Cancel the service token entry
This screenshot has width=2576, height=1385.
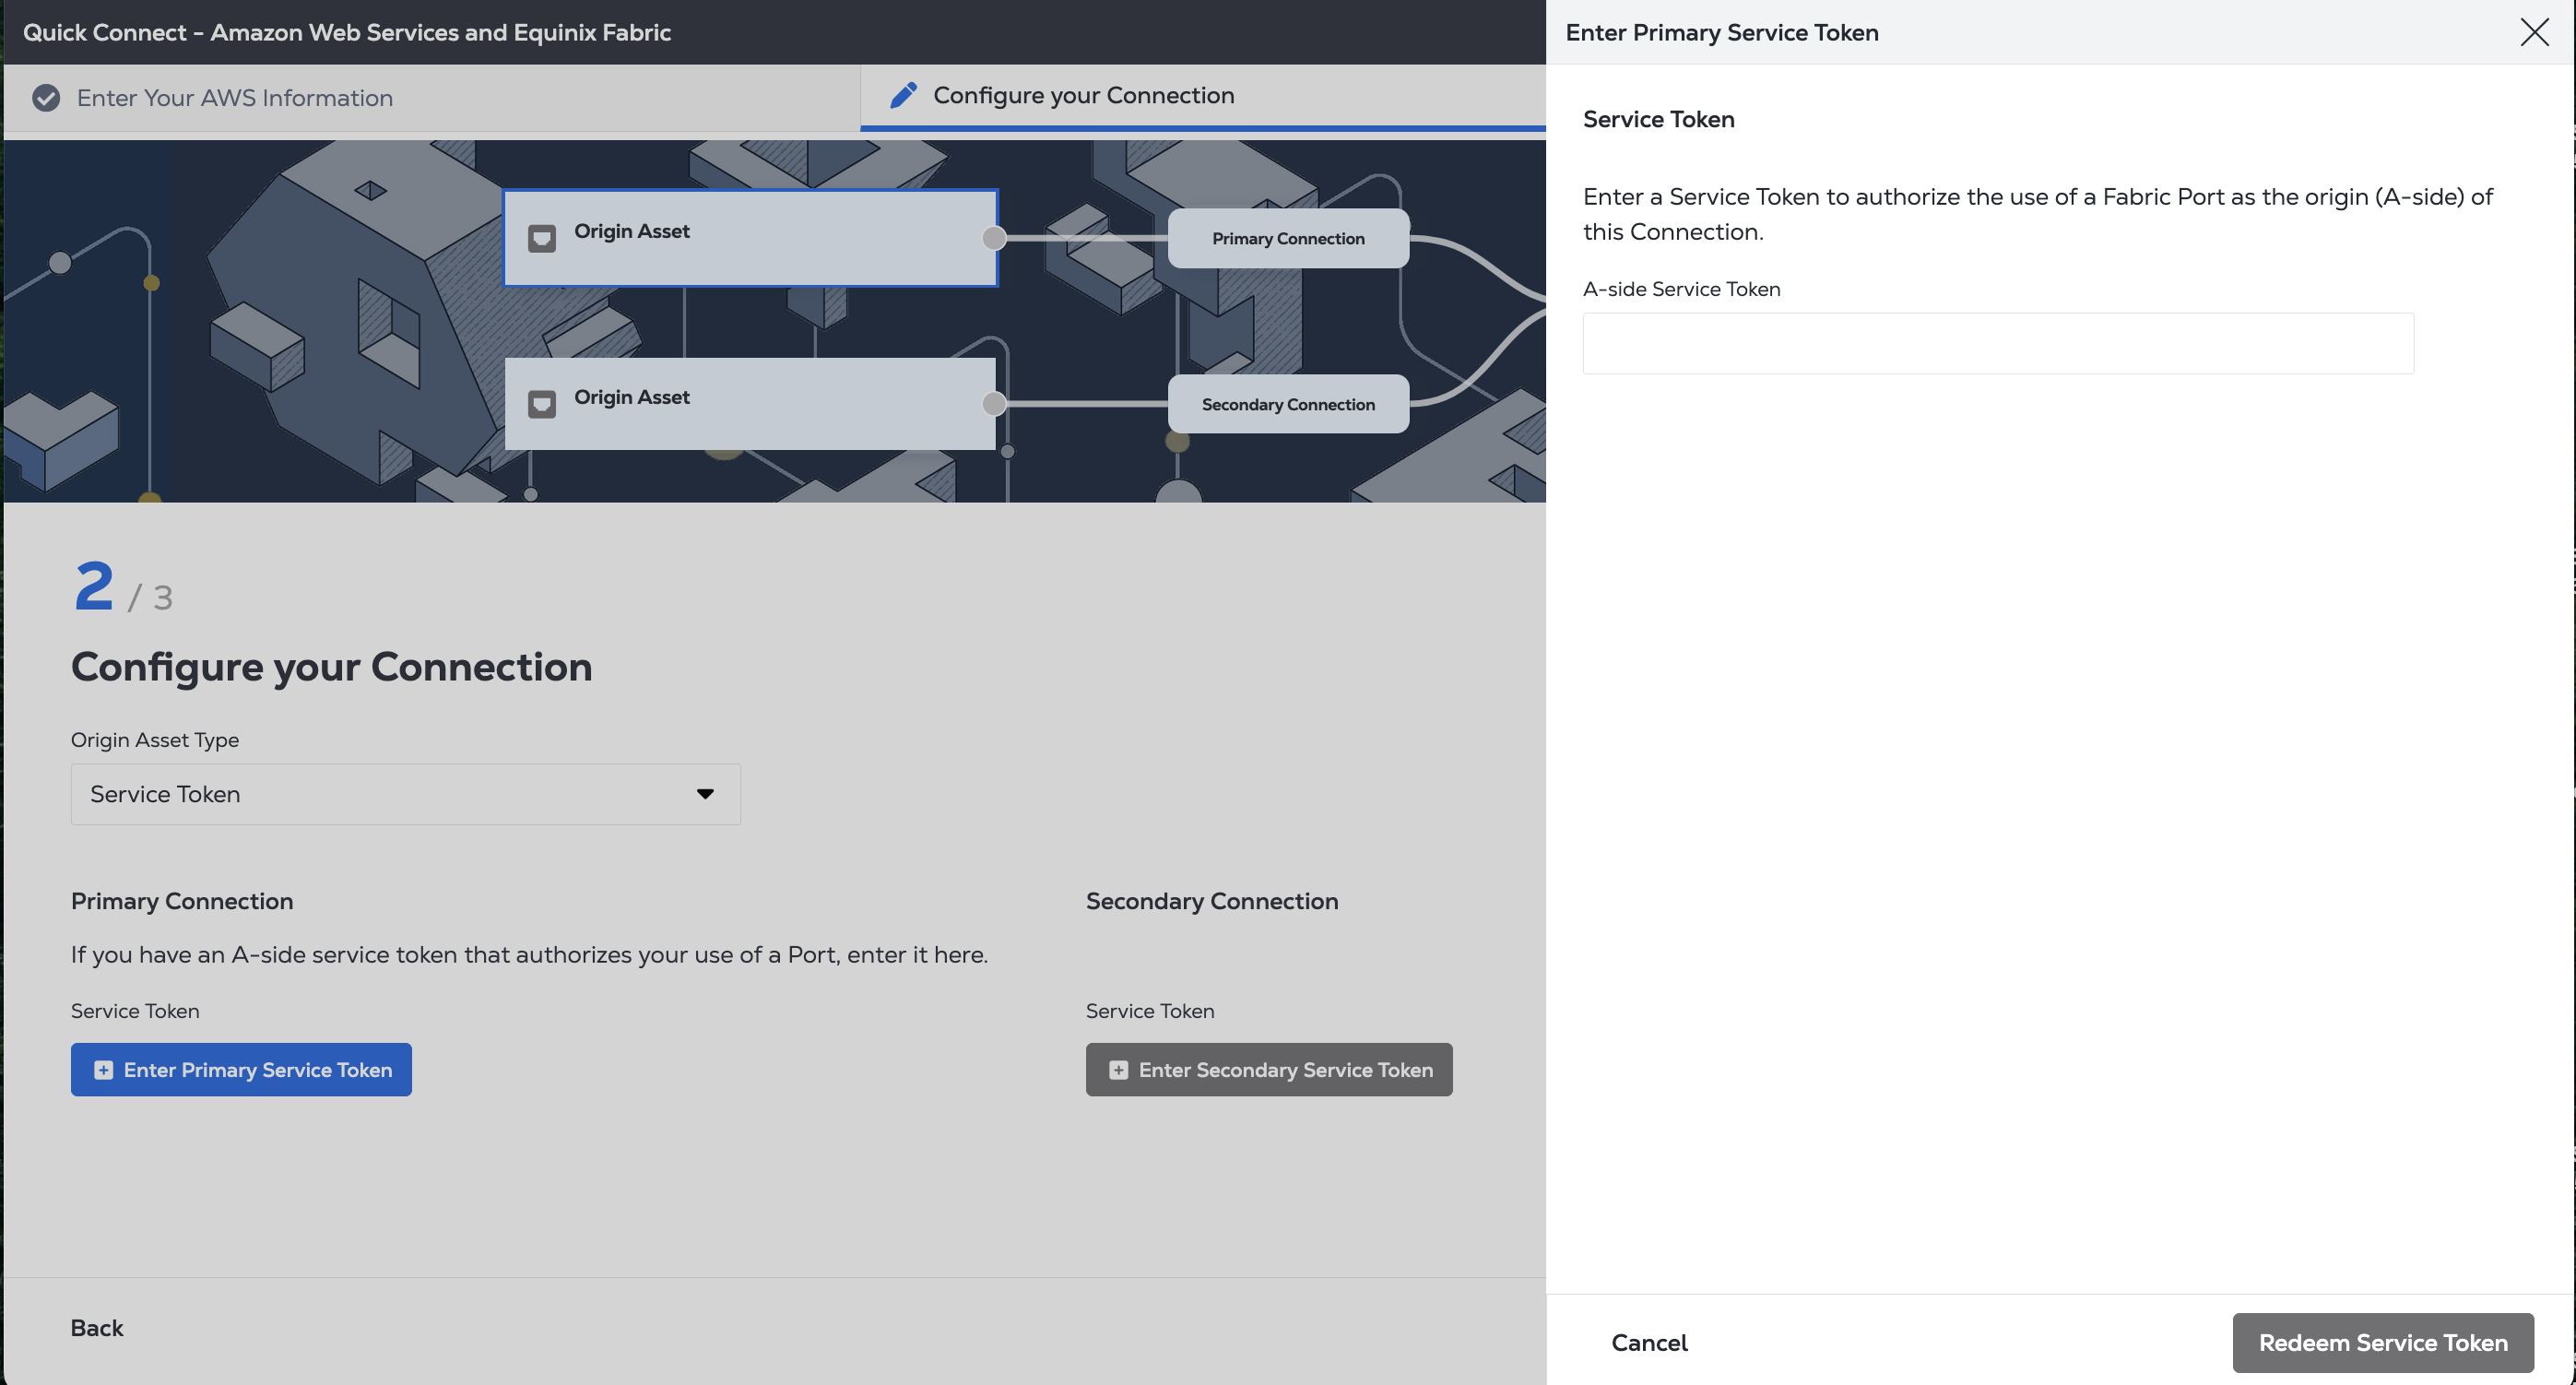[1649, 1342]
